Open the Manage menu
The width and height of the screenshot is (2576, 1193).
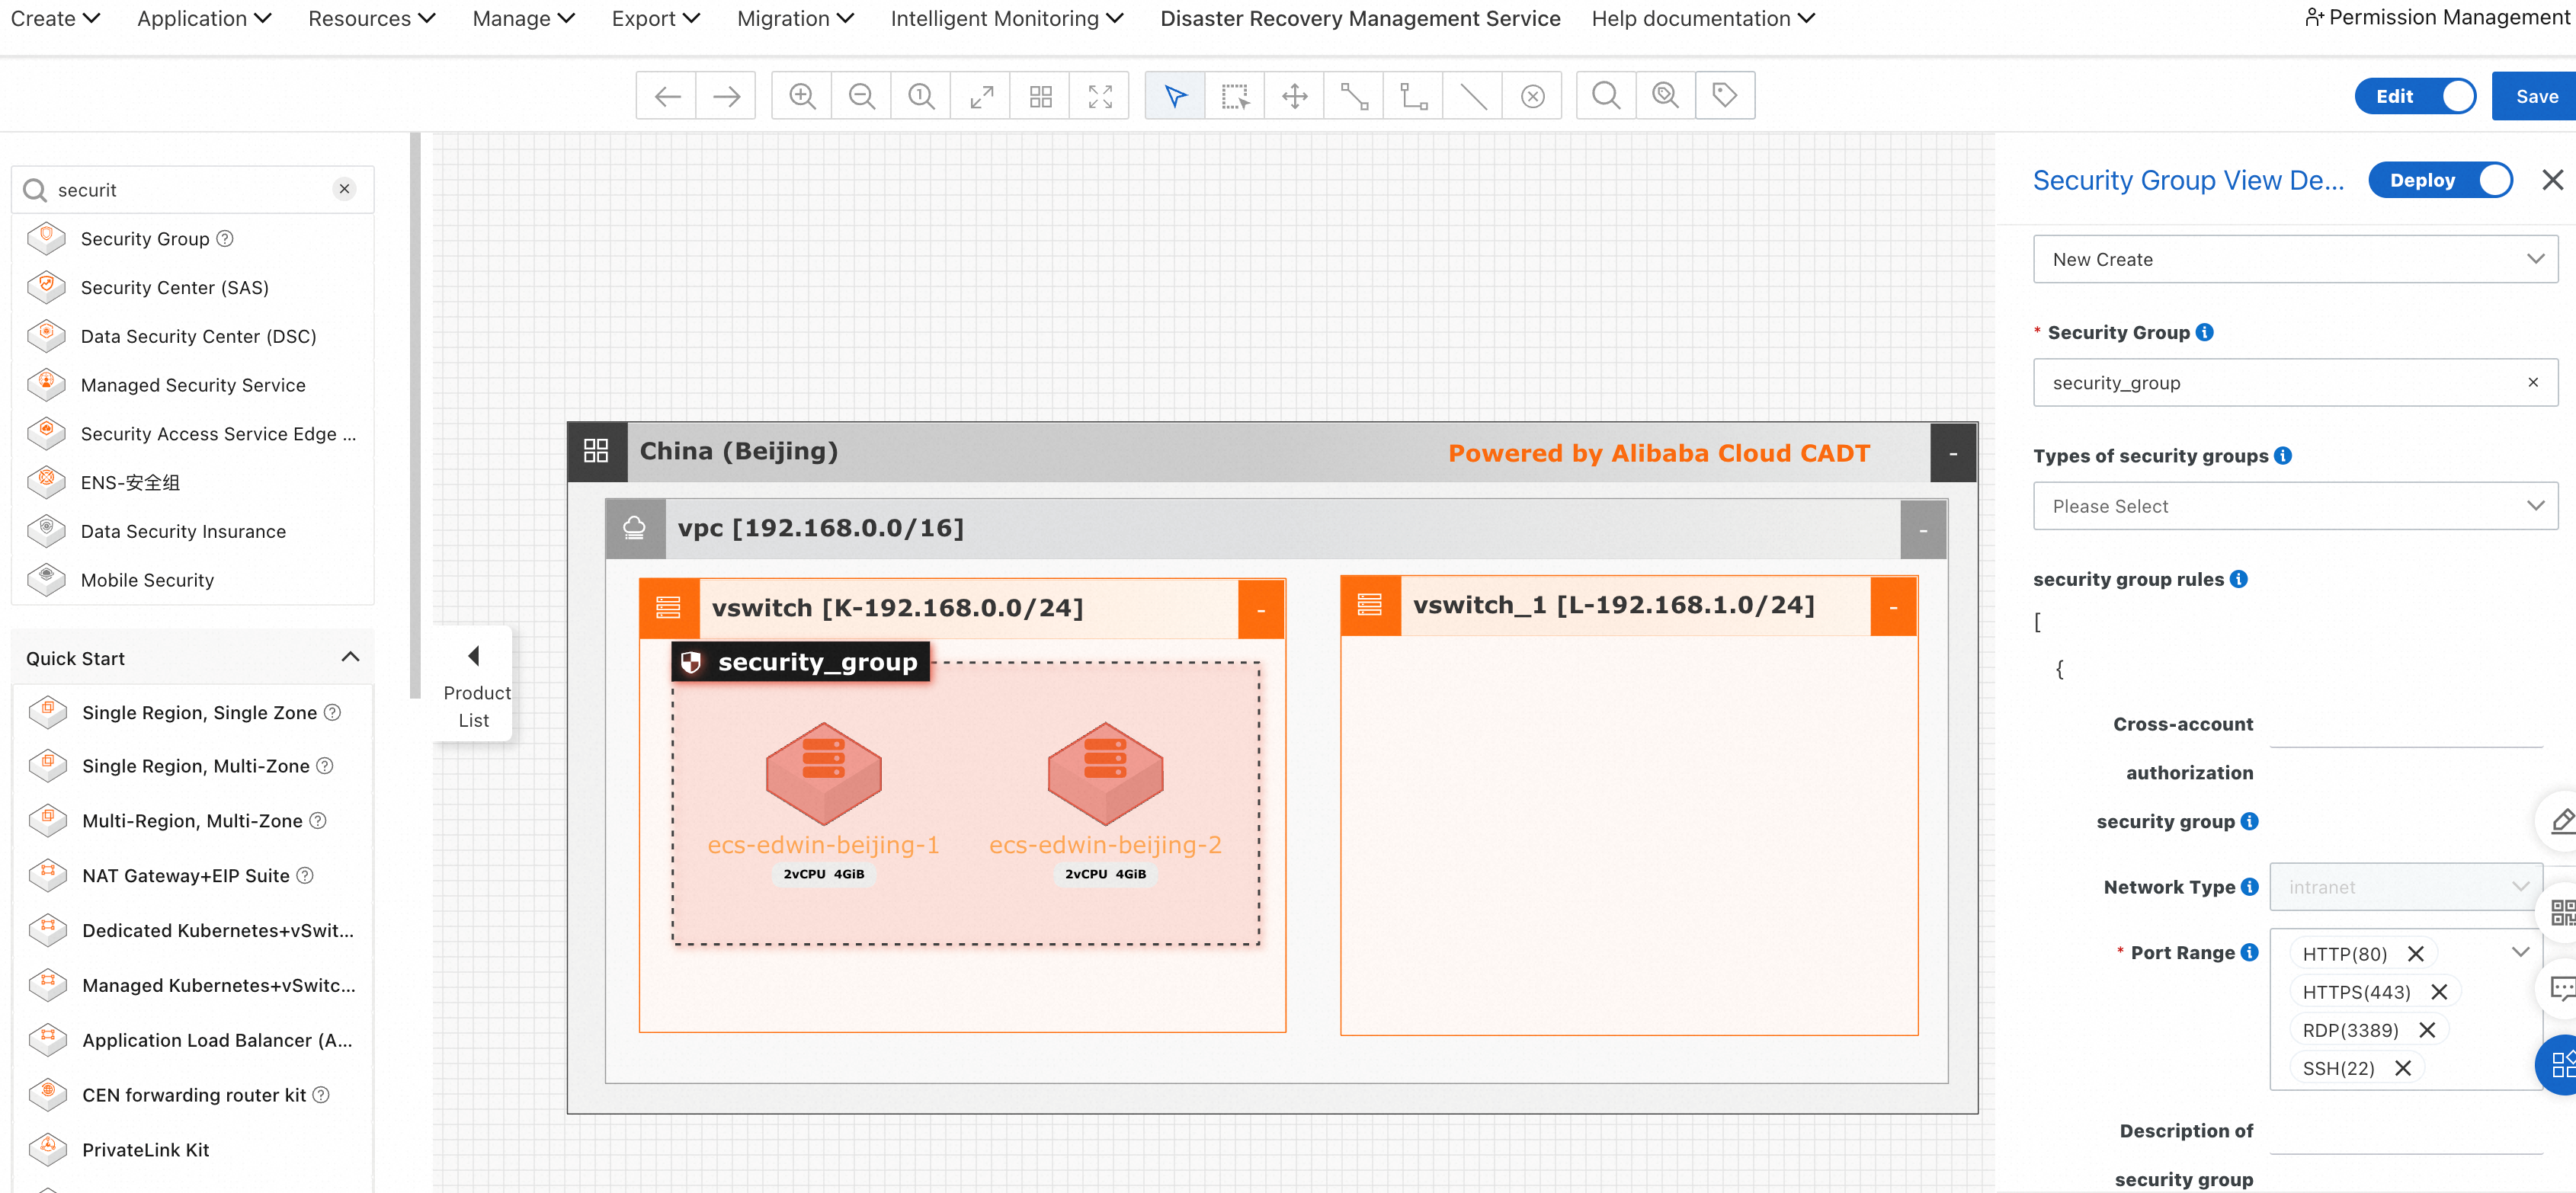point(523,19)
